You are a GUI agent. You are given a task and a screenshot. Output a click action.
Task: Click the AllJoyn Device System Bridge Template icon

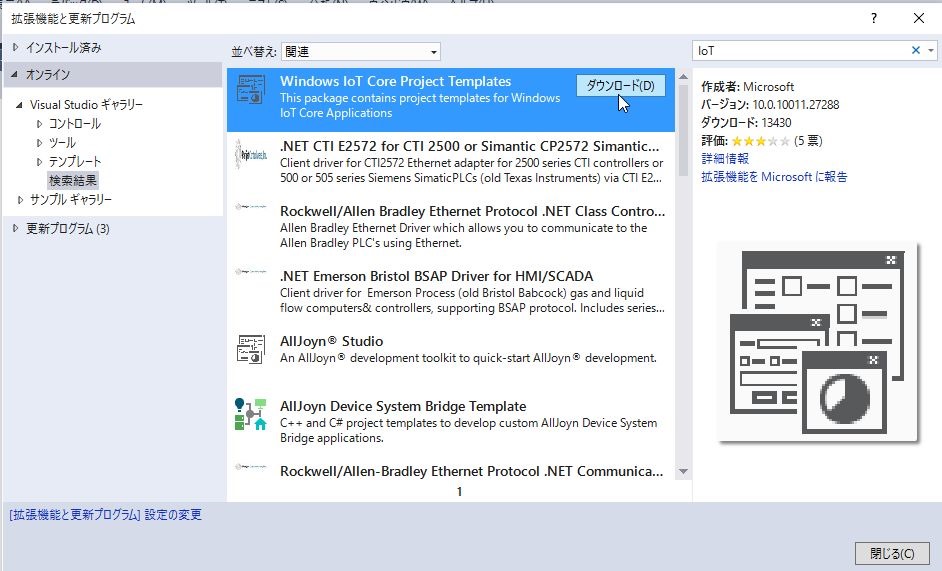click(250, 413)
